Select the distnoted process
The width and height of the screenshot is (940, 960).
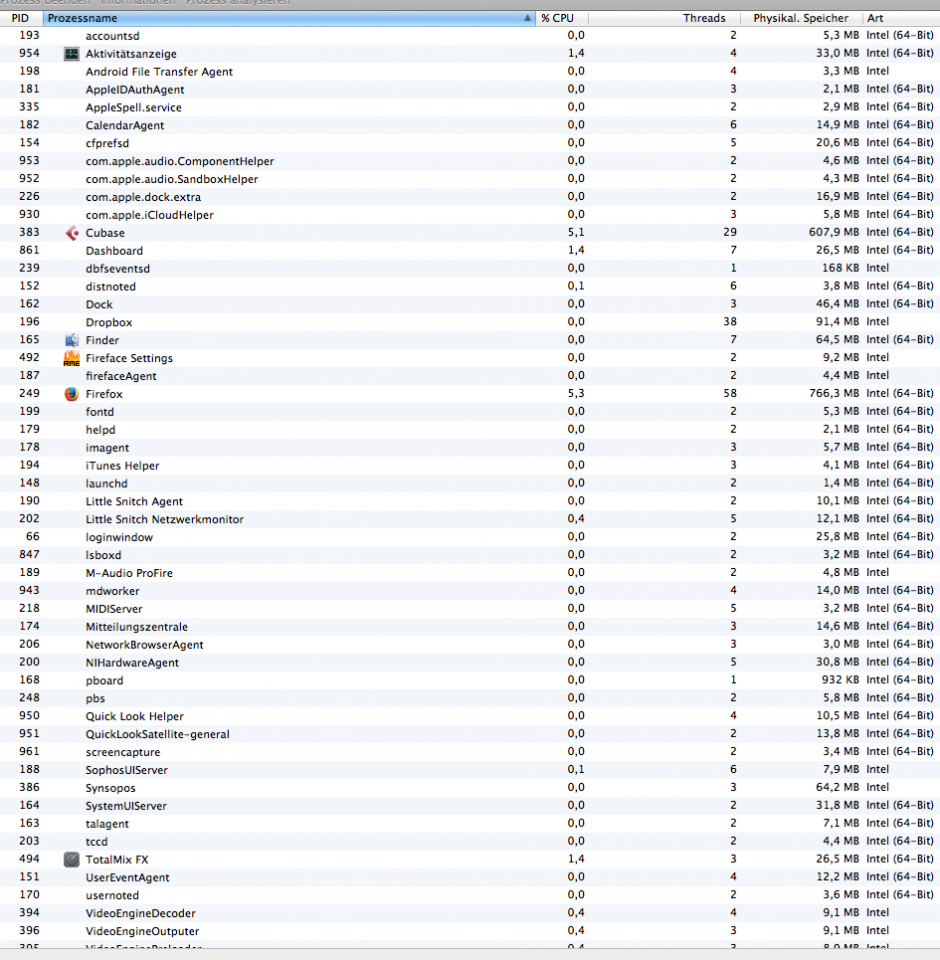point(111,287)
